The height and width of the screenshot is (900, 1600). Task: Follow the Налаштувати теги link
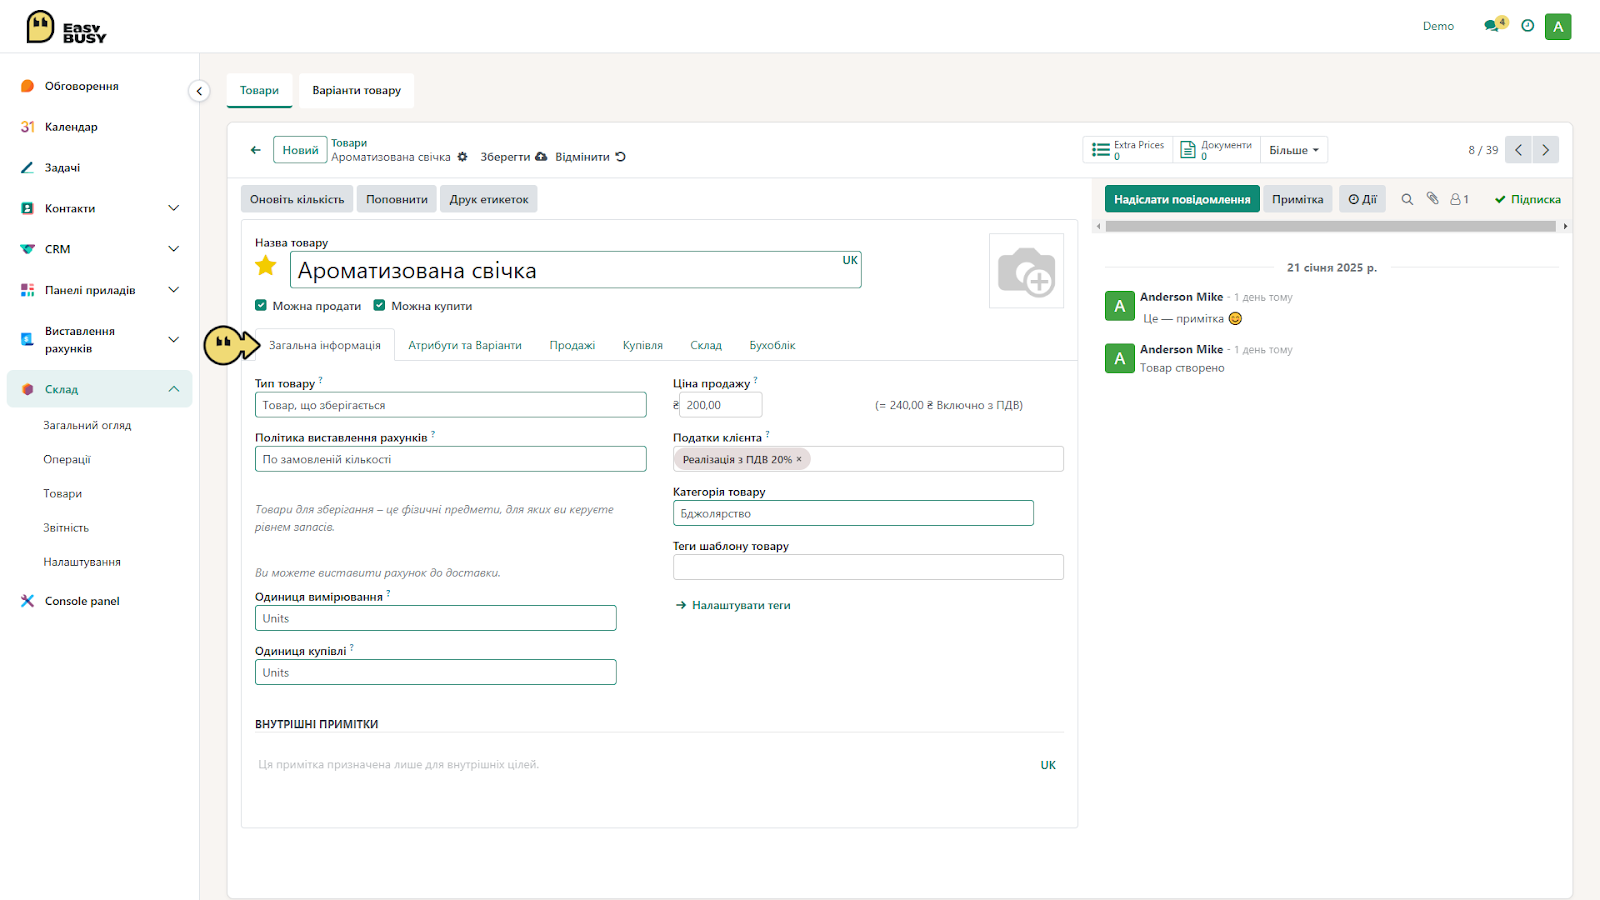click(734, 605)
